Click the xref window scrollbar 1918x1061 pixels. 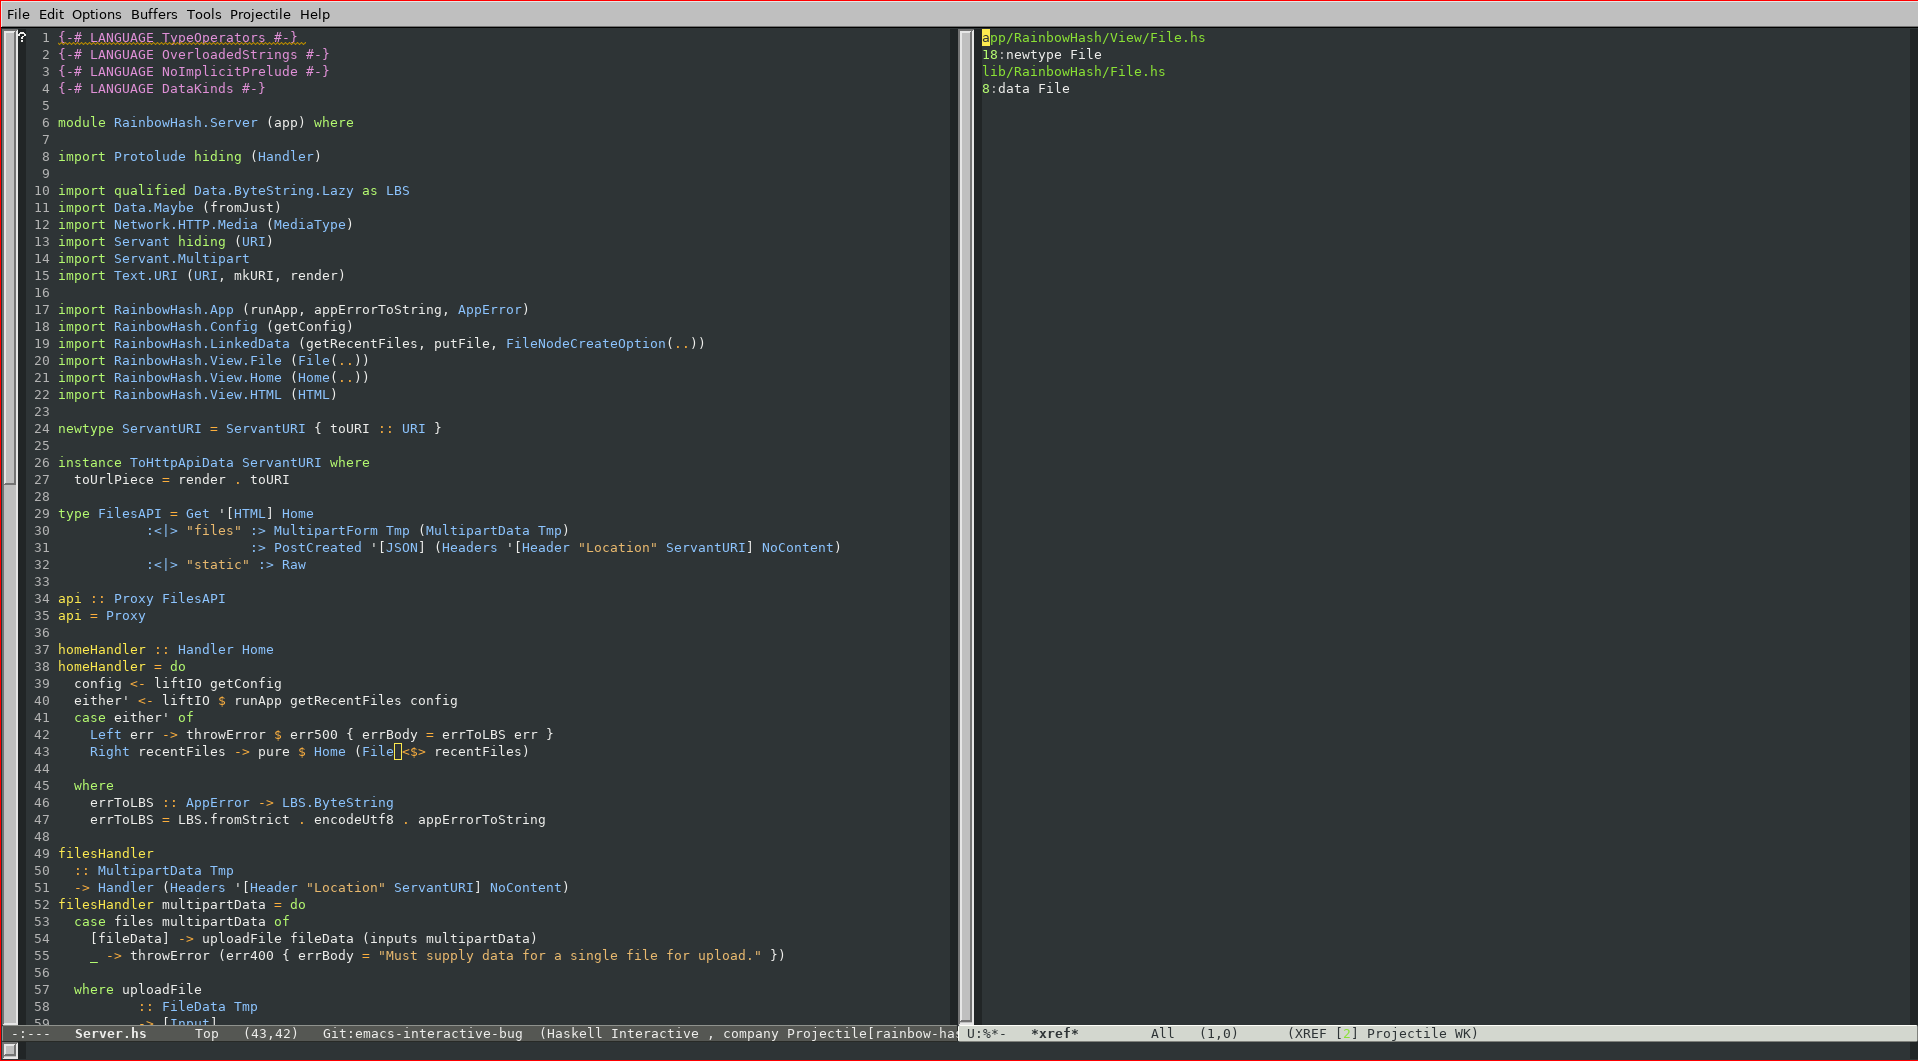(966, 526)
